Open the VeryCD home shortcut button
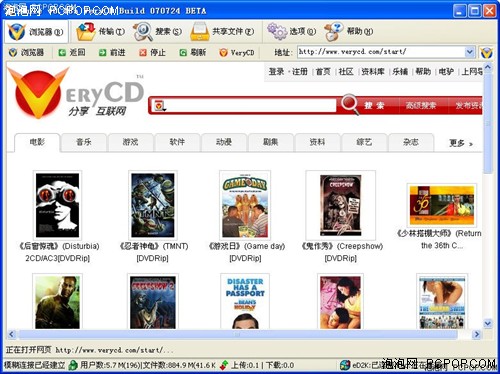500x374 pixels. [237, 52]
